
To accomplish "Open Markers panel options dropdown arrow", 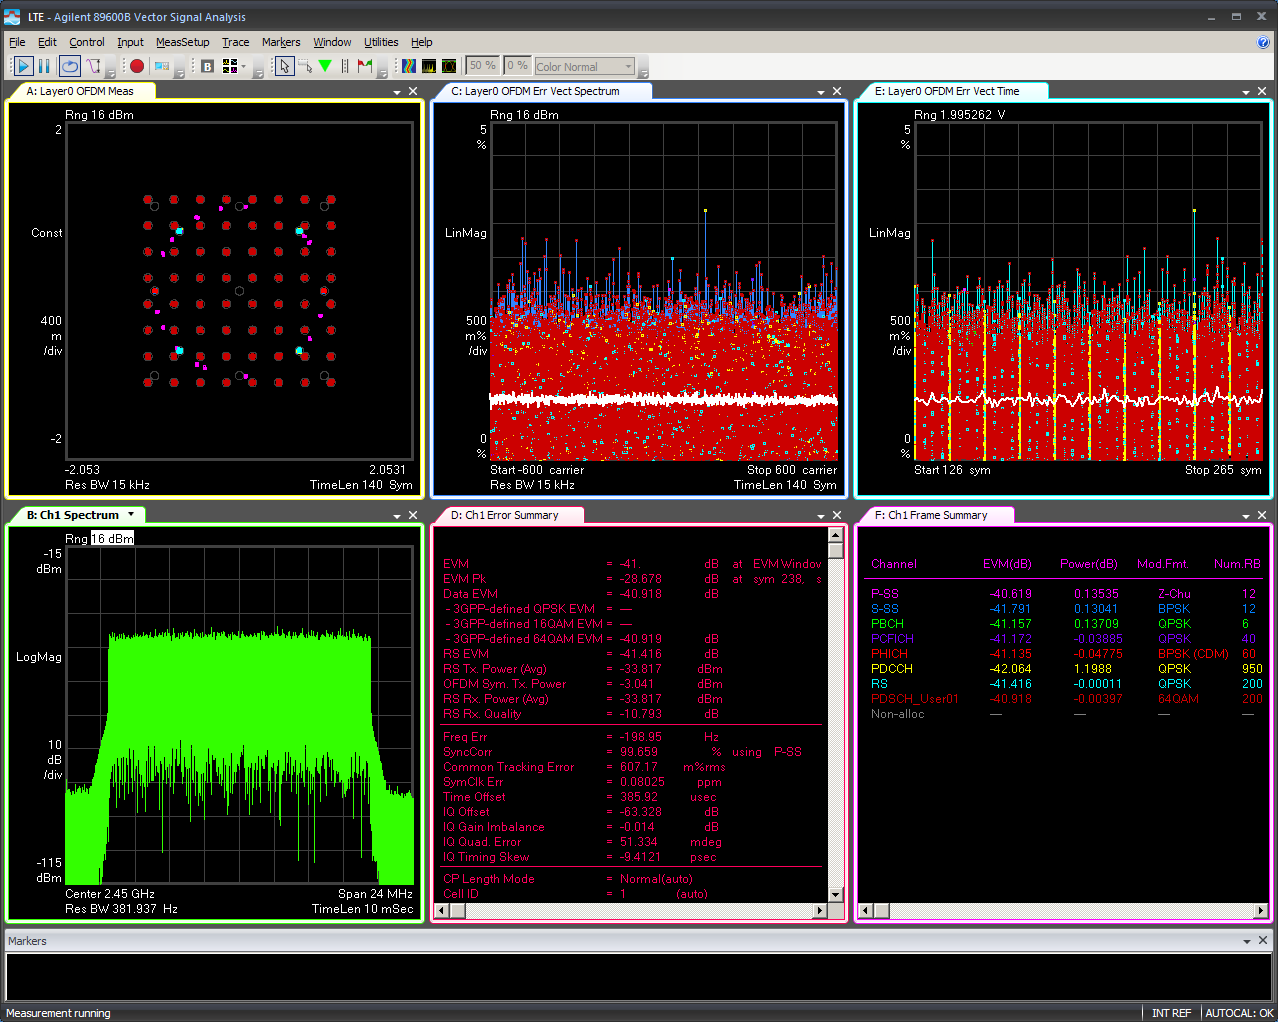I will point(1247,941).
